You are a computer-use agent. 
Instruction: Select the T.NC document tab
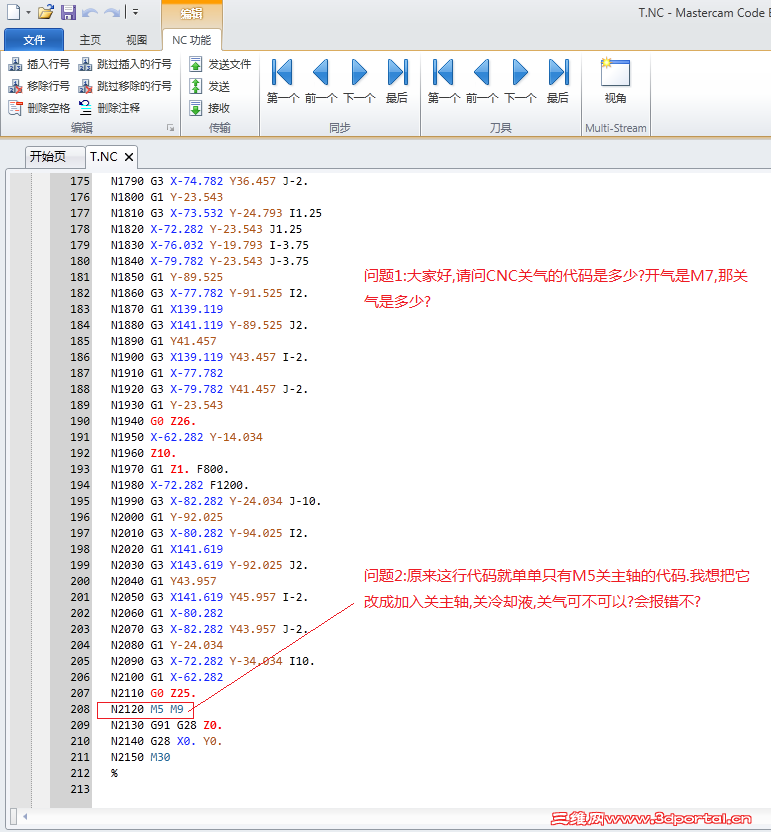coord(104,157)
